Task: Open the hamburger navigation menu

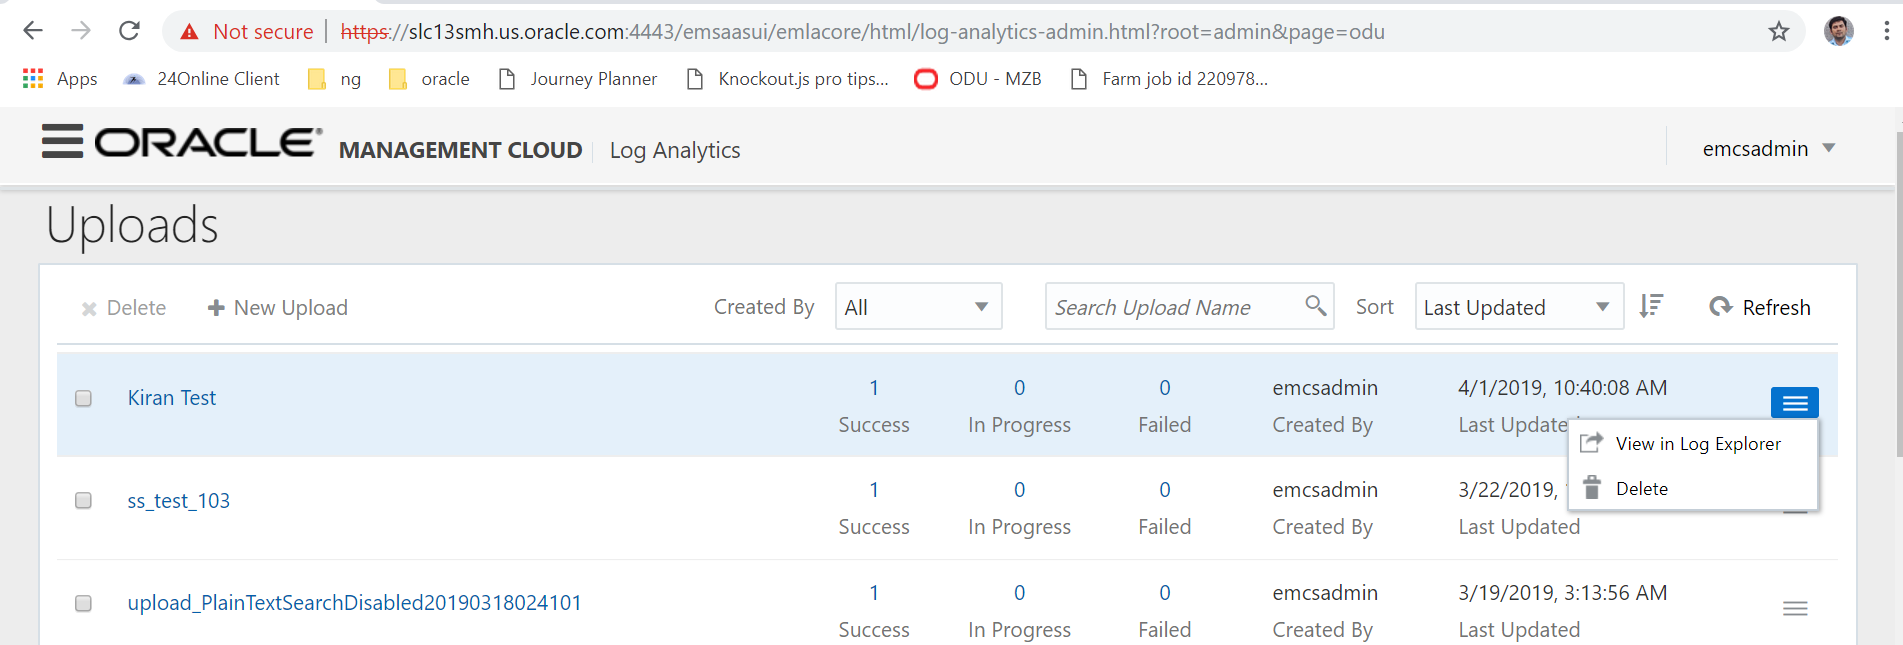Action: pos(62,142)
